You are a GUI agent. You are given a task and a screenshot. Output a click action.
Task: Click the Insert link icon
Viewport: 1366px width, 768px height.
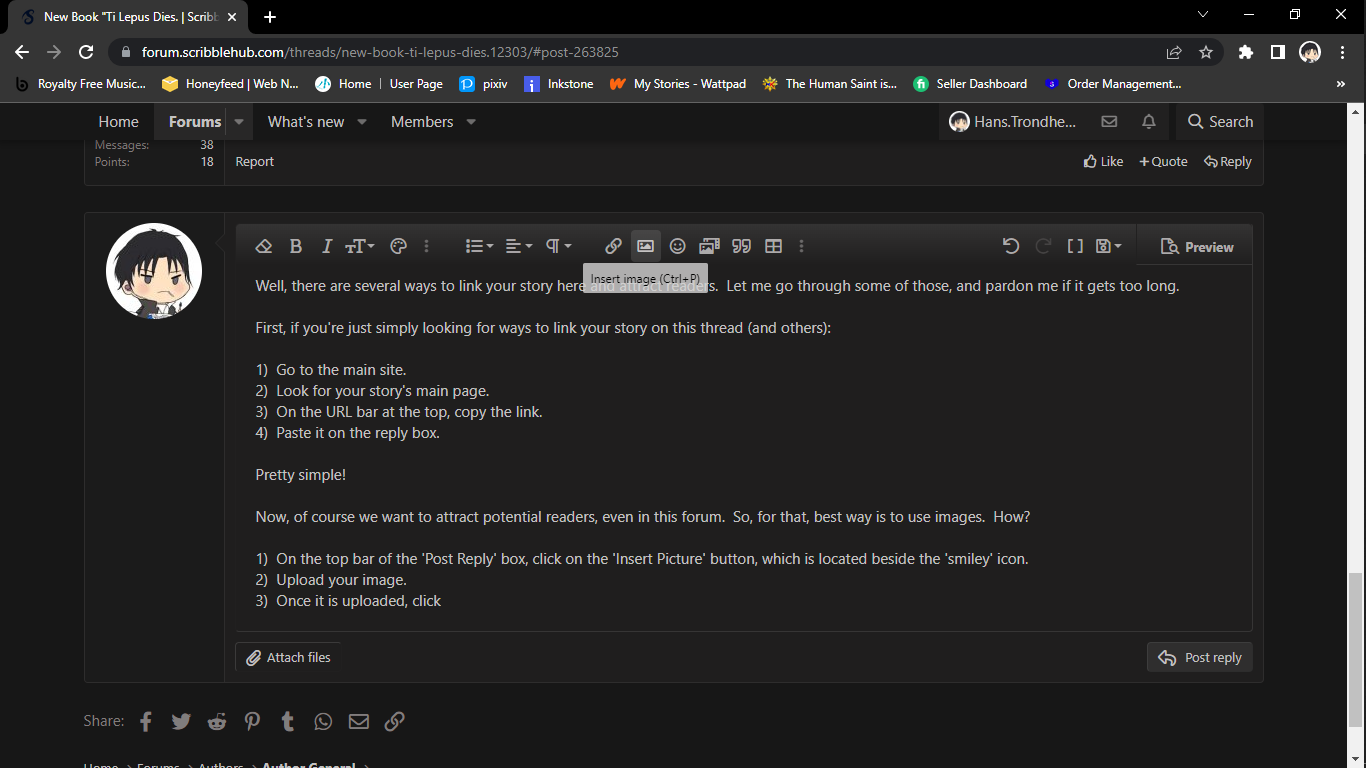[x=613, y=246]
